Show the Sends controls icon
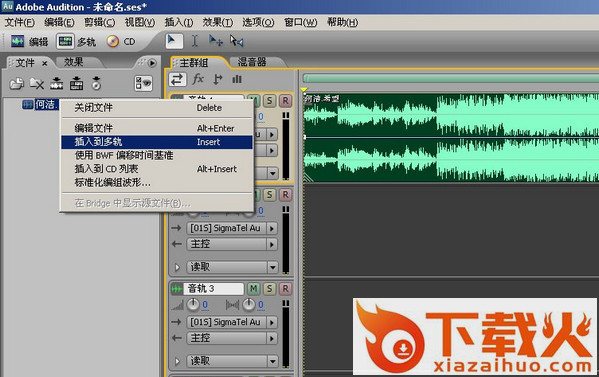 (218, 79)
